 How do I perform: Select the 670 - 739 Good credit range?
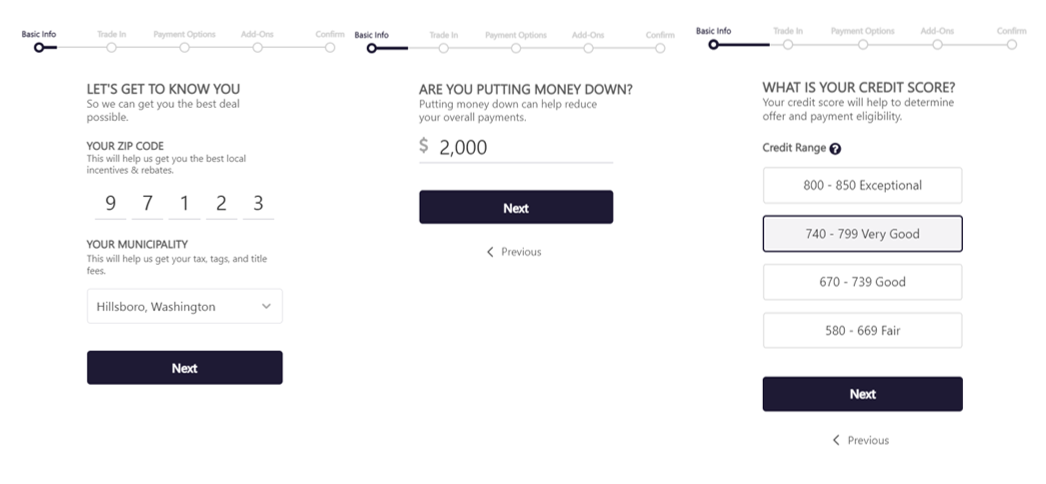(x=862, y=282)
